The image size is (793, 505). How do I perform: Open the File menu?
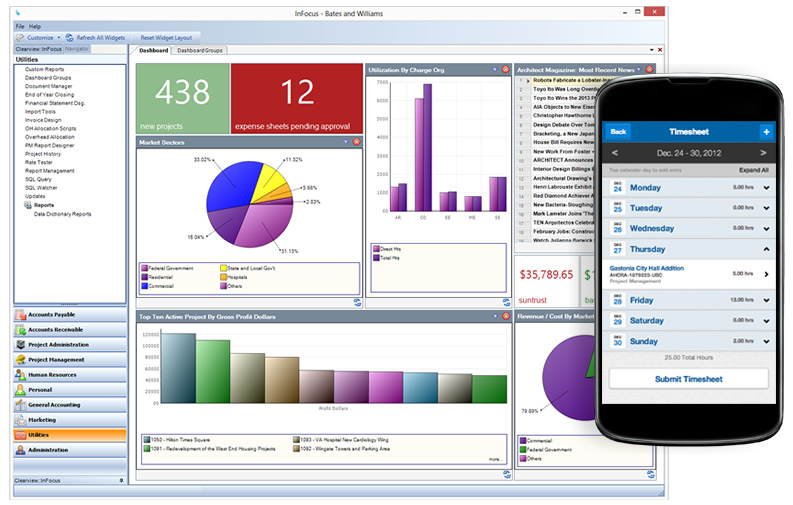tap(20, 26)
